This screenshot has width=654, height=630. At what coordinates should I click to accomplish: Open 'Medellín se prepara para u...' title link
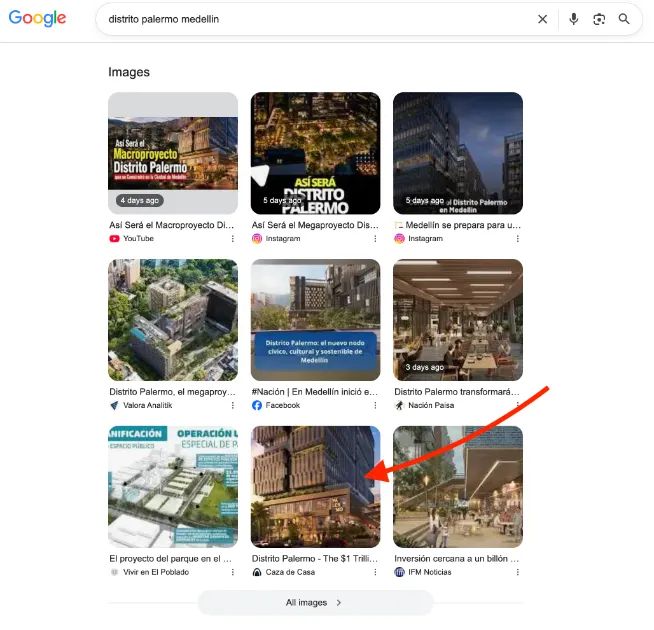(458, 225)
